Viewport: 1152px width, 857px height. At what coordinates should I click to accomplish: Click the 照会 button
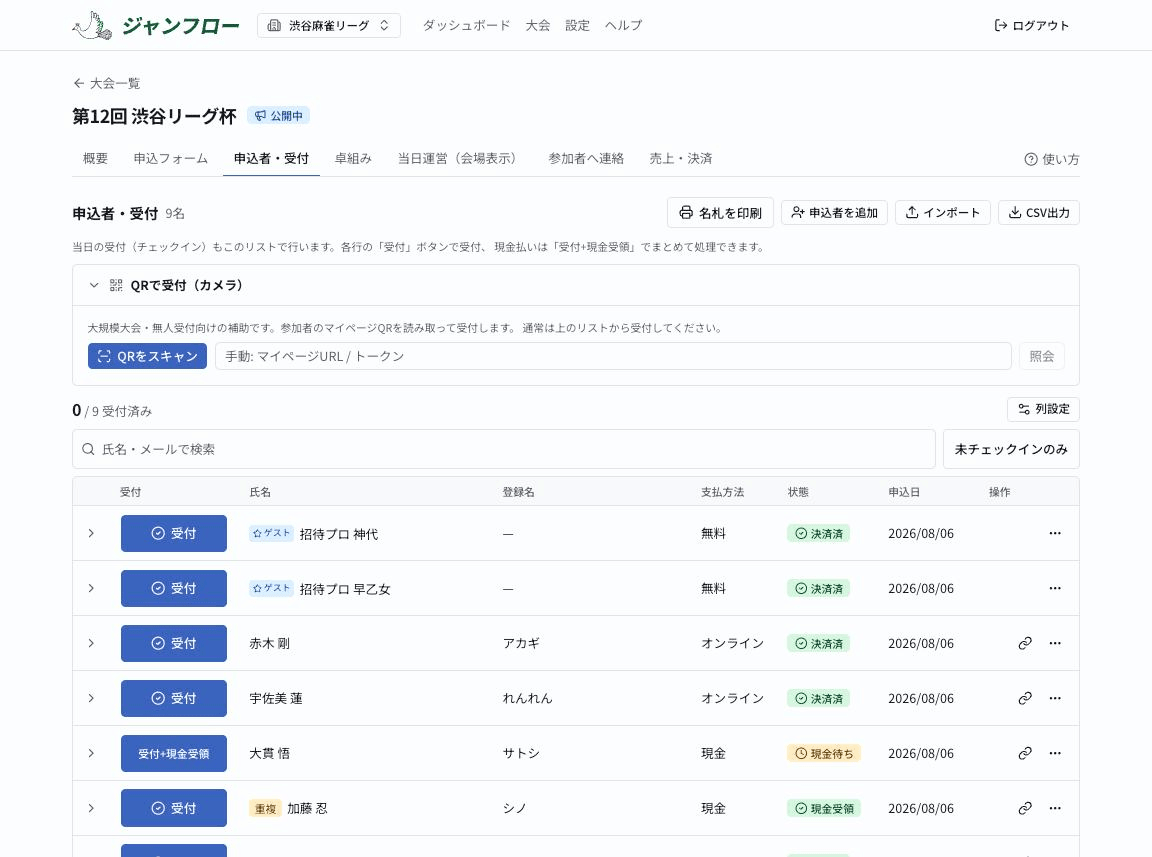coord(1041,356)
